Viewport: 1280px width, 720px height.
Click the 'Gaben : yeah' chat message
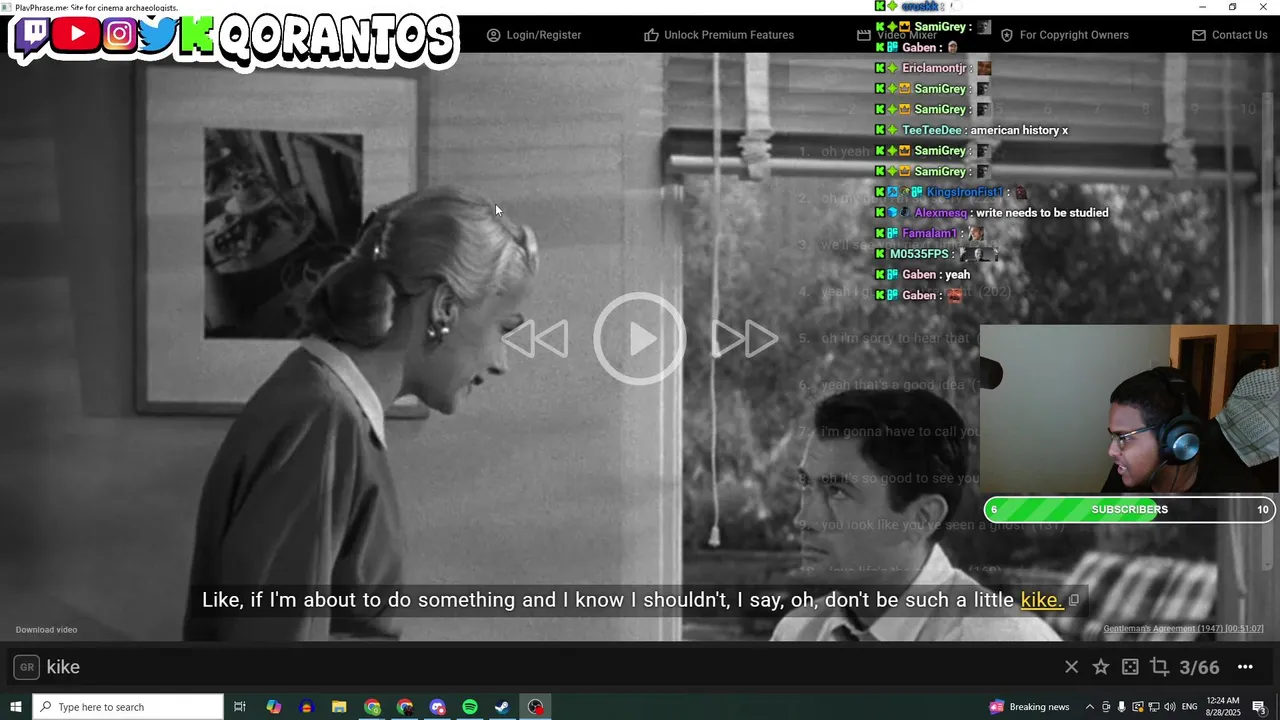922,274
